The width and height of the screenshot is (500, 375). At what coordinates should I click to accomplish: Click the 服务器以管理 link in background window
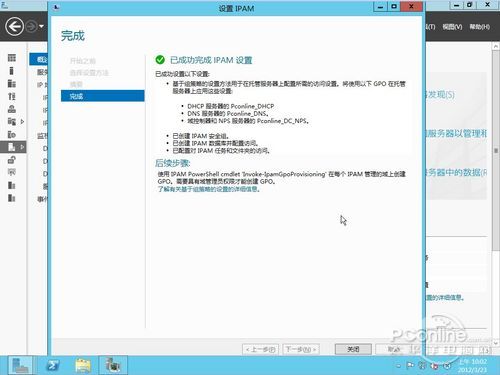tap(456, 134)
